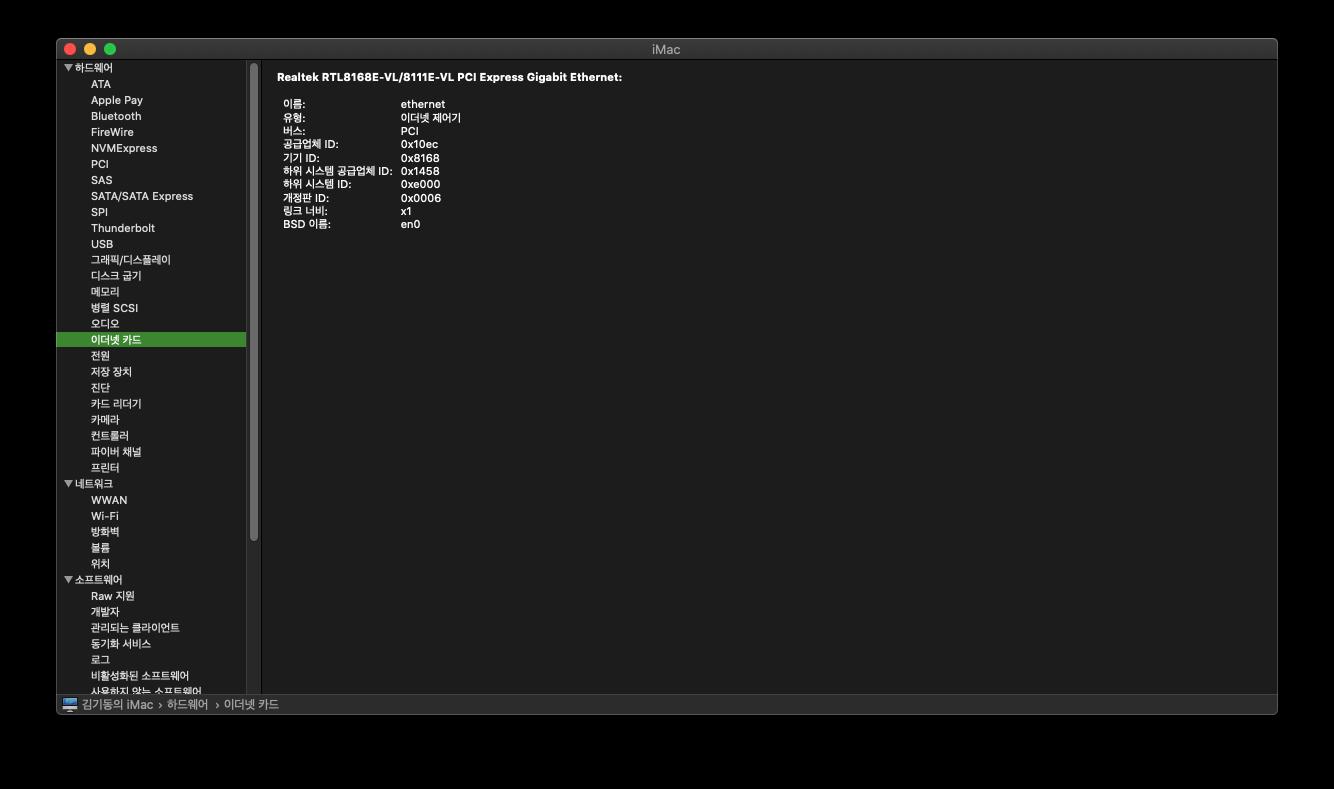Open 관리되는 클라이언트 entry
1334x789 pixels.
coord(135,628)
